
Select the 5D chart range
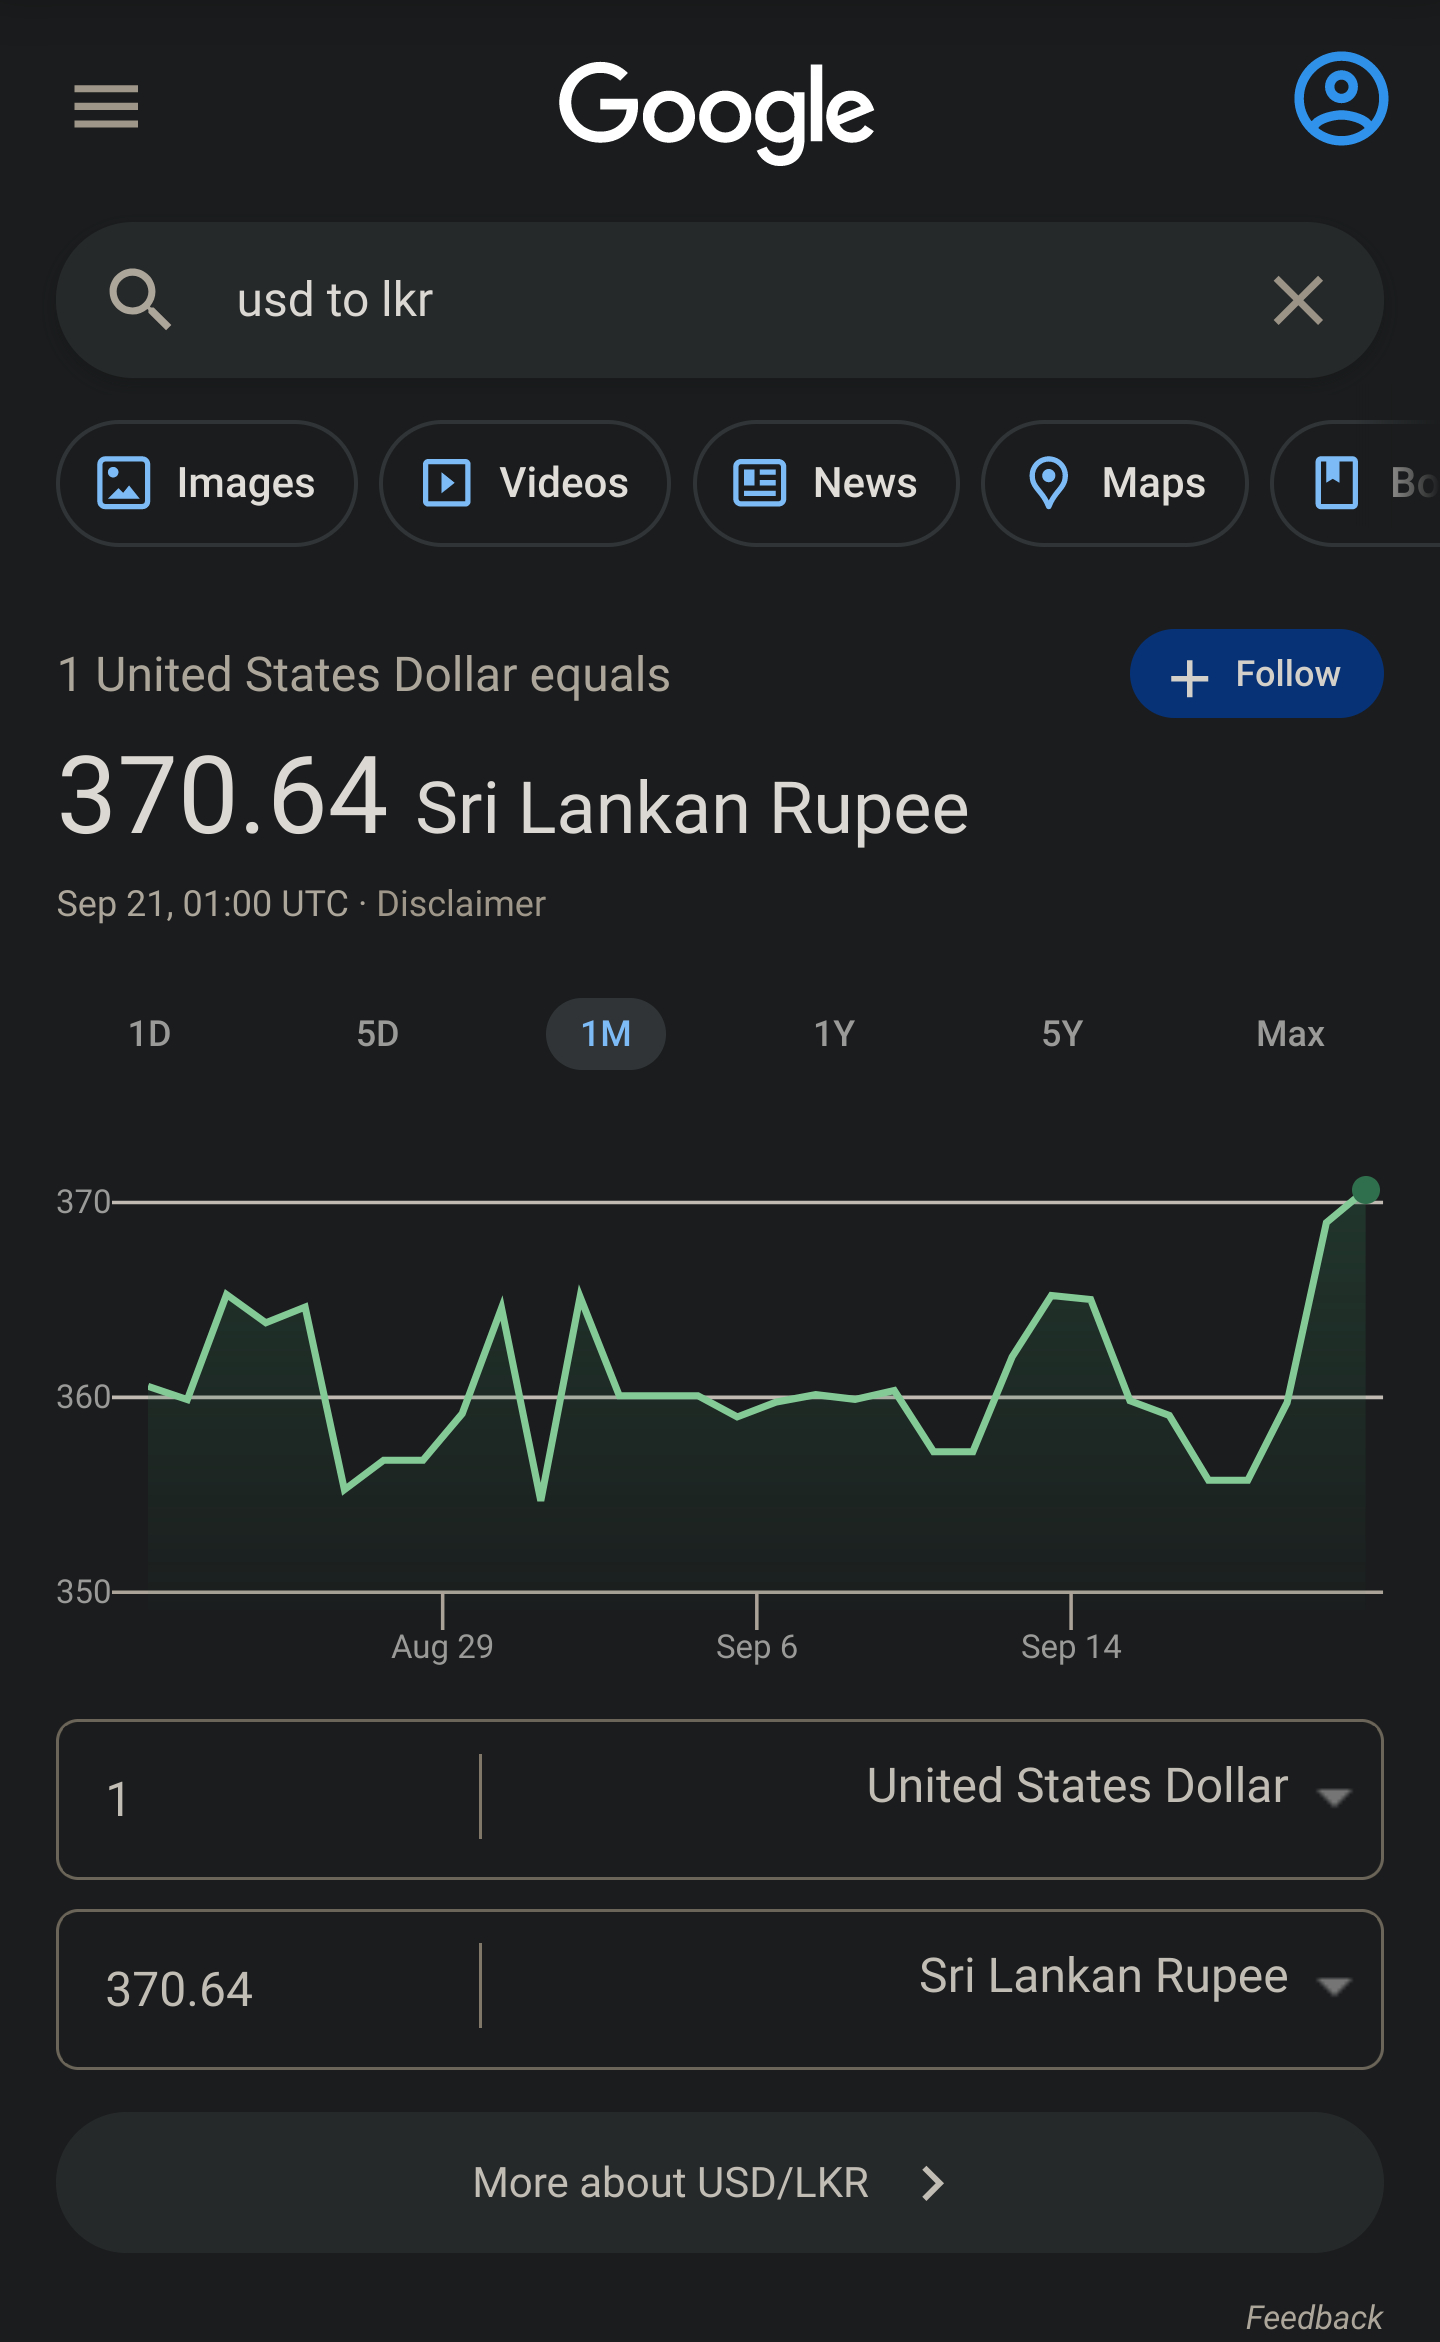pyautogui.click(x=378, y=1034)
